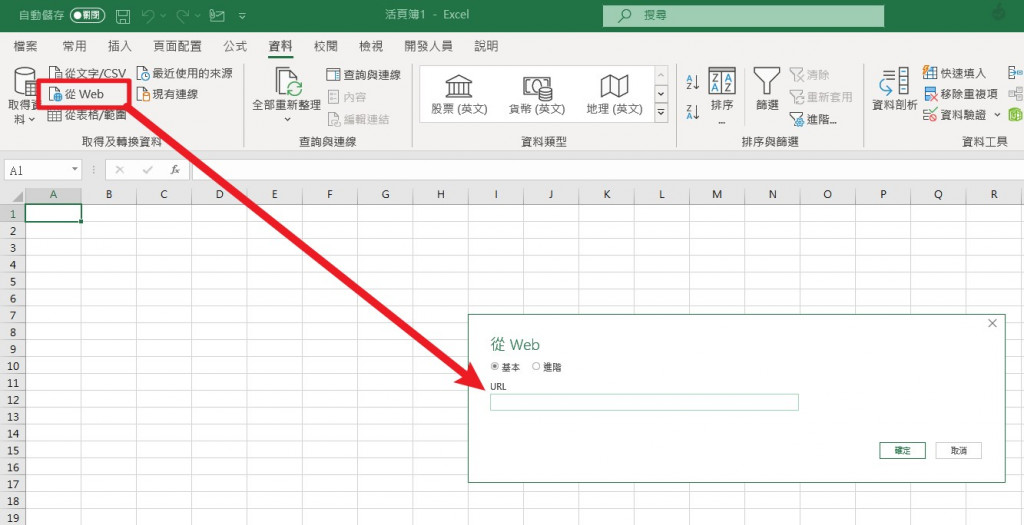Click 移除重複項 Remove Duplicates button
1024x525 pixels.
point(961,93)
